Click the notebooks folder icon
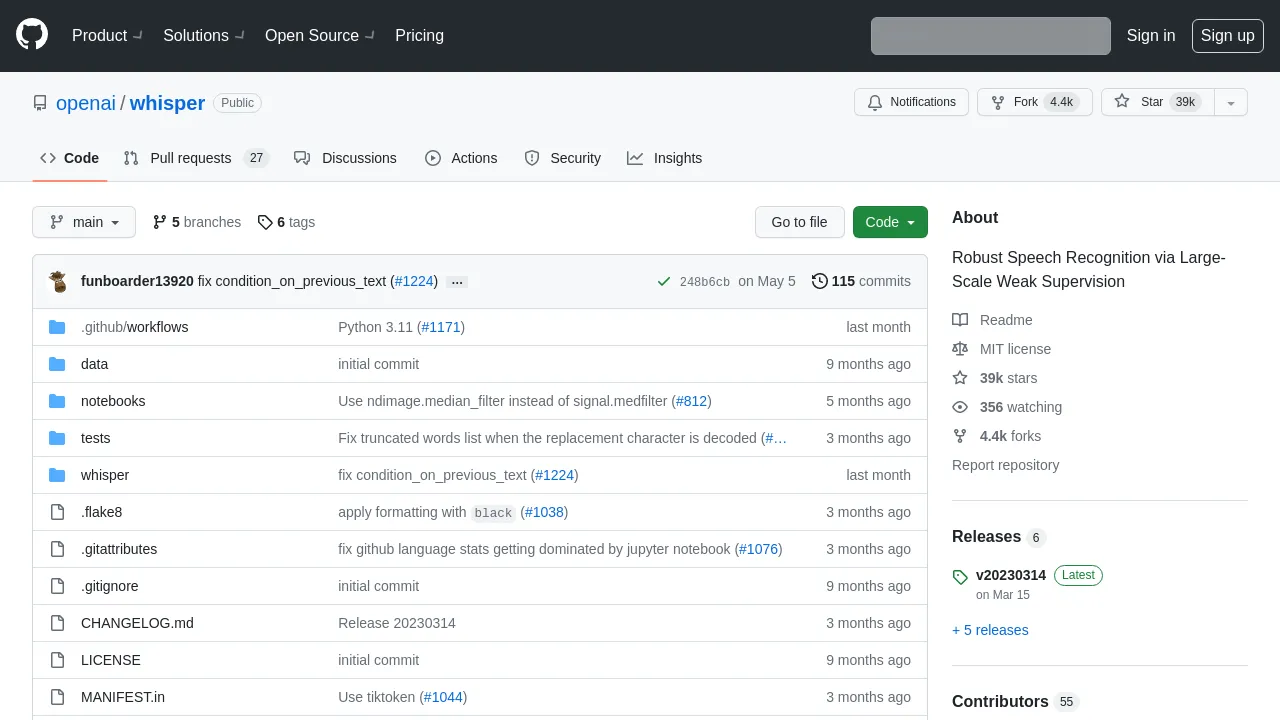1280x720 pixels. [x=57, y=401]
